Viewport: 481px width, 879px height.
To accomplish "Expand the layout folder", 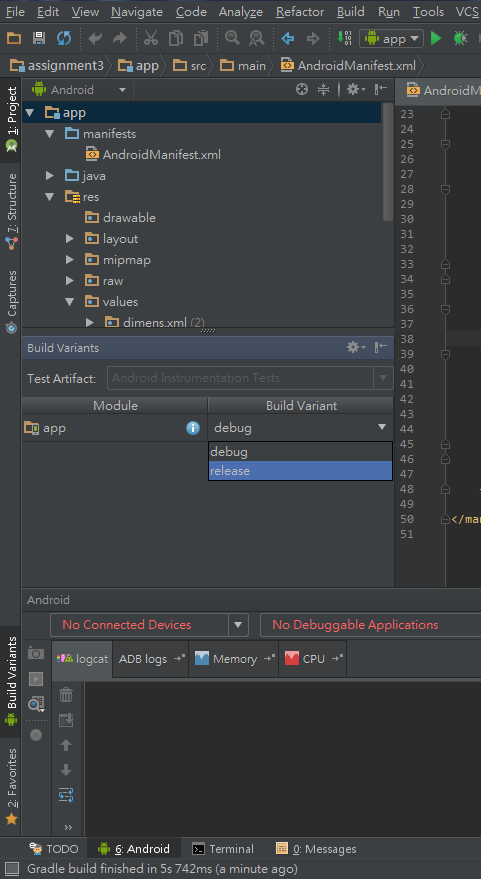I will coord(70,239).
